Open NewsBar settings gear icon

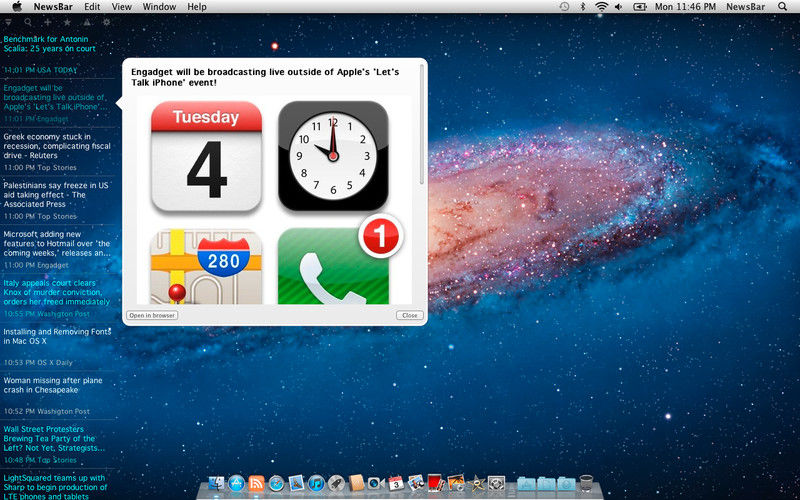coord(106,22)
